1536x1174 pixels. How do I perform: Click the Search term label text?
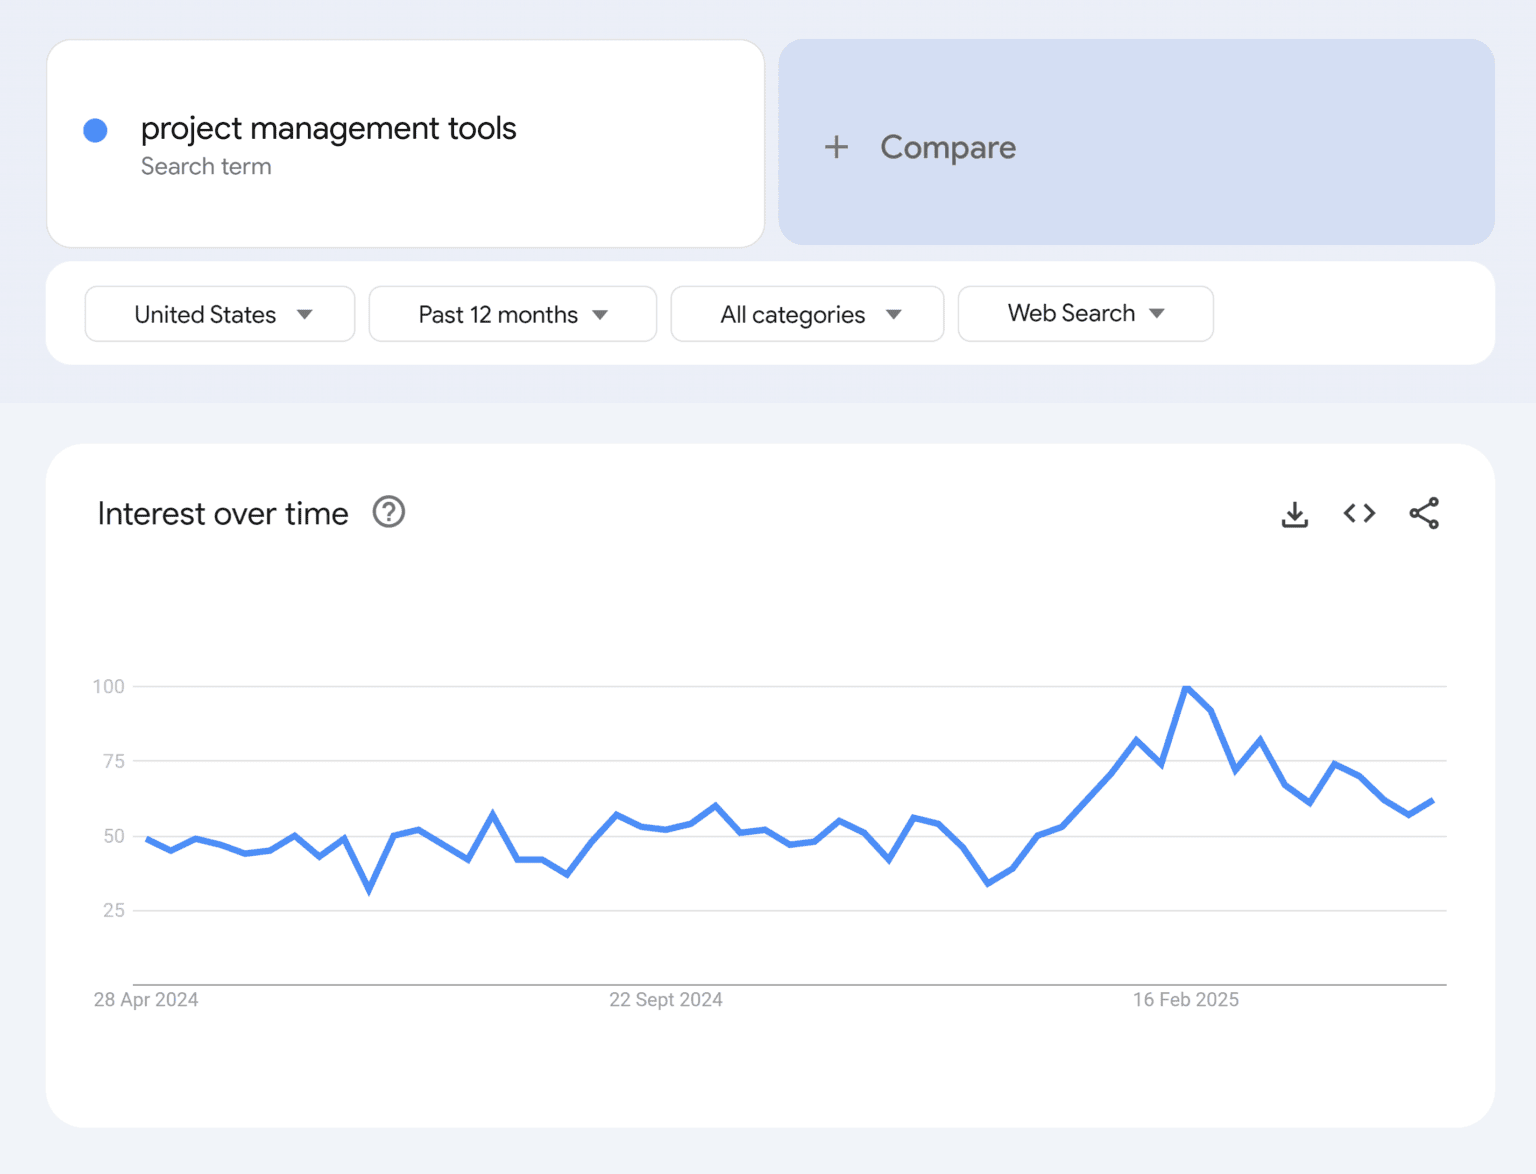click(206, 166)
